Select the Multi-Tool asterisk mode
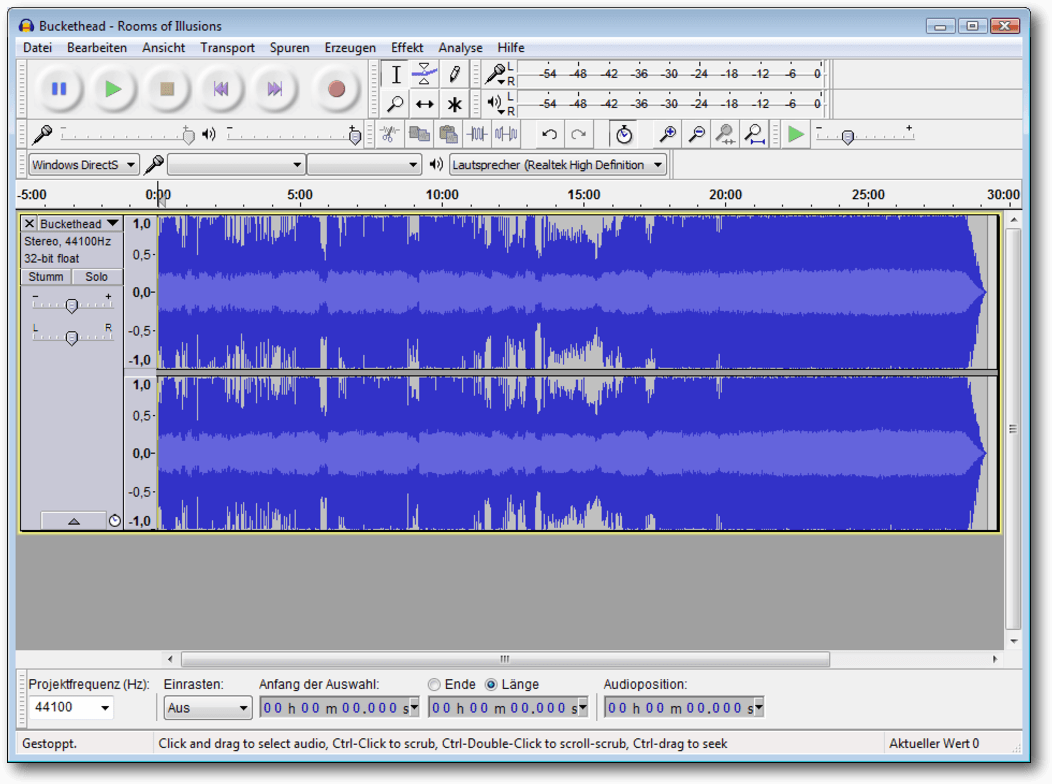Screen dimensions: 1052x784 (x=454, y=104)
